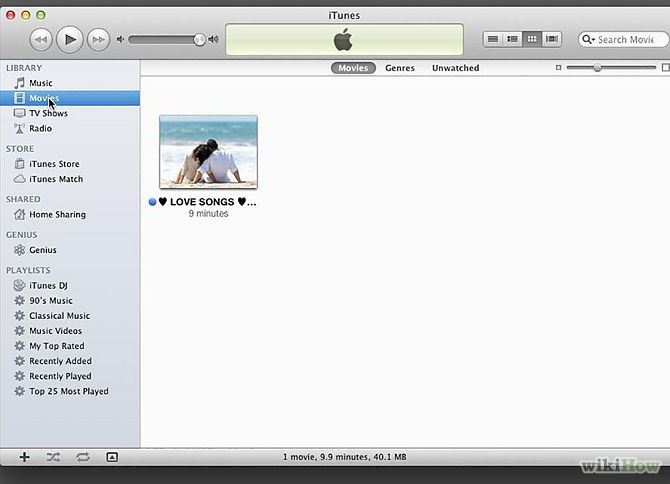Click the status text '1 movie, 9.9 minutes'
The width and height of the screenshot is (670, 484).
coord(344,457)
